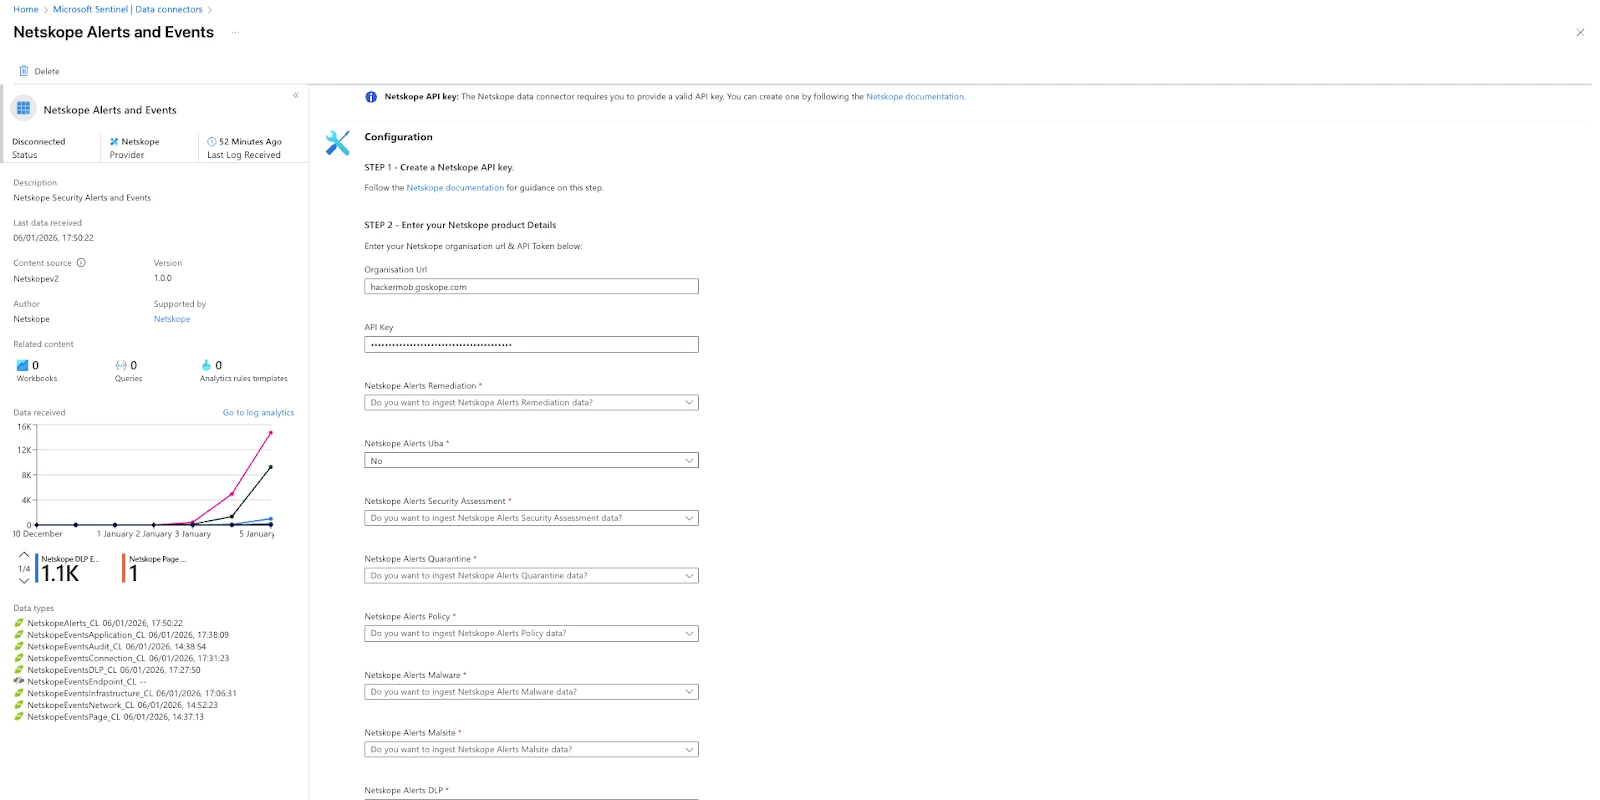Click the status icon for NetskopeEventsDLP_CL

tap(19, 670)
